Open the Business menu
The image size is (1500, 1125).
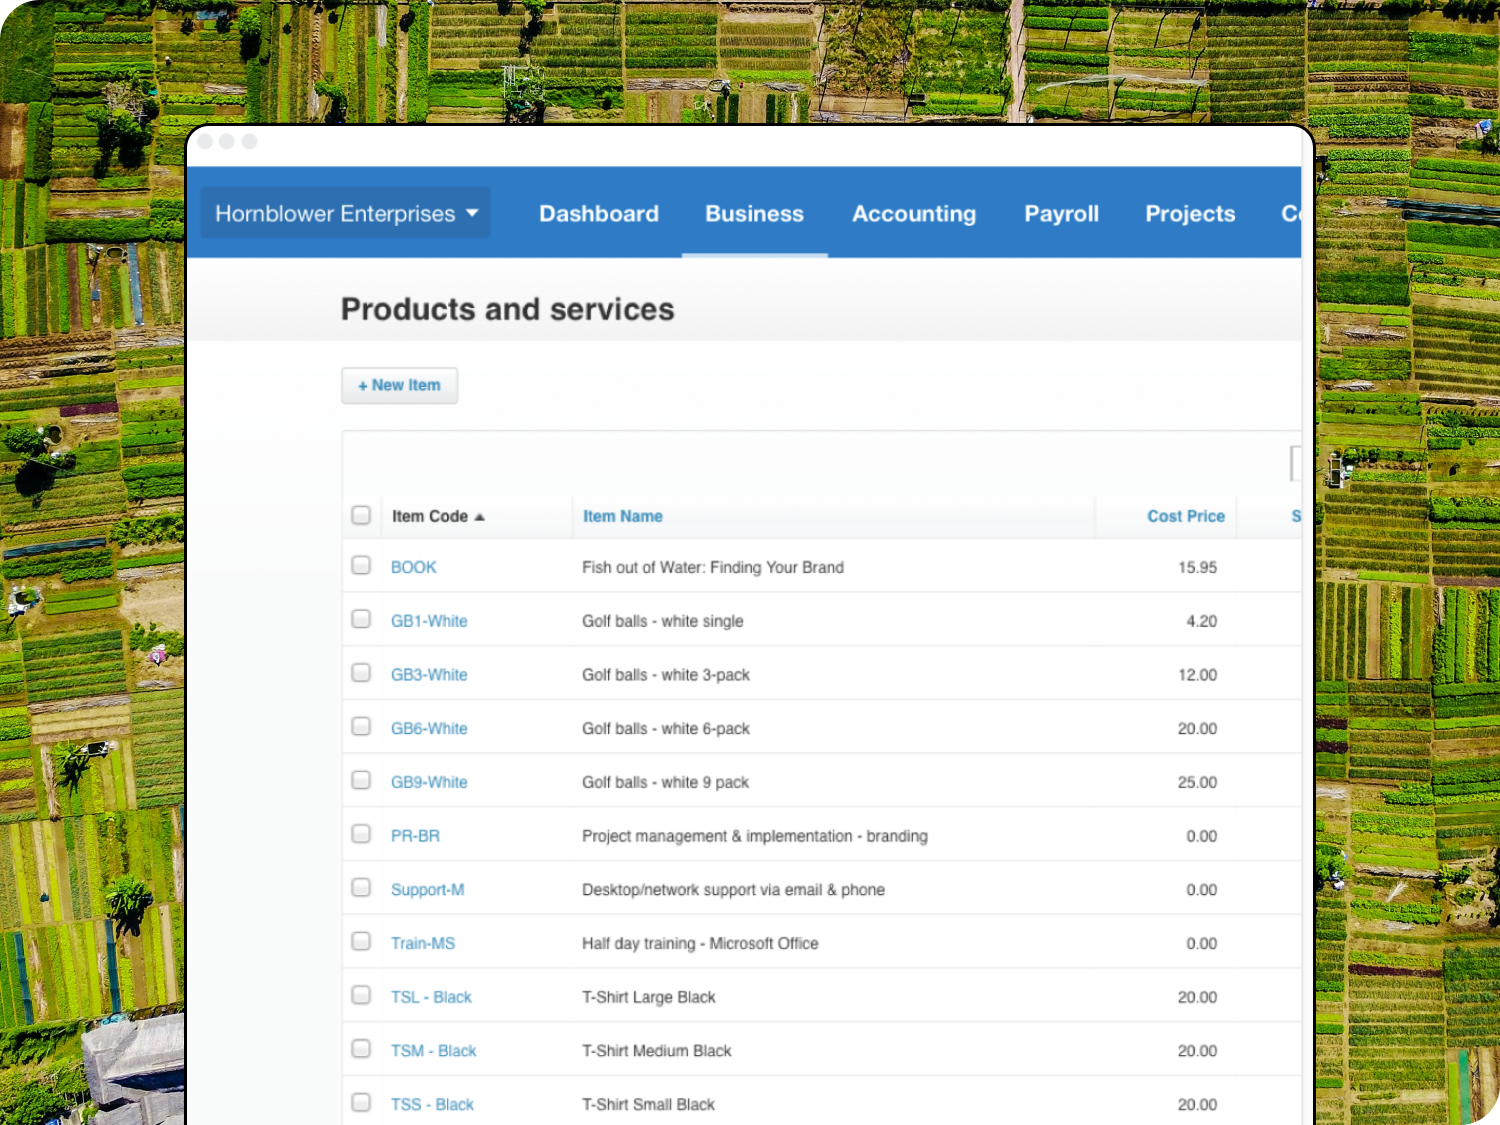(755, 213)
